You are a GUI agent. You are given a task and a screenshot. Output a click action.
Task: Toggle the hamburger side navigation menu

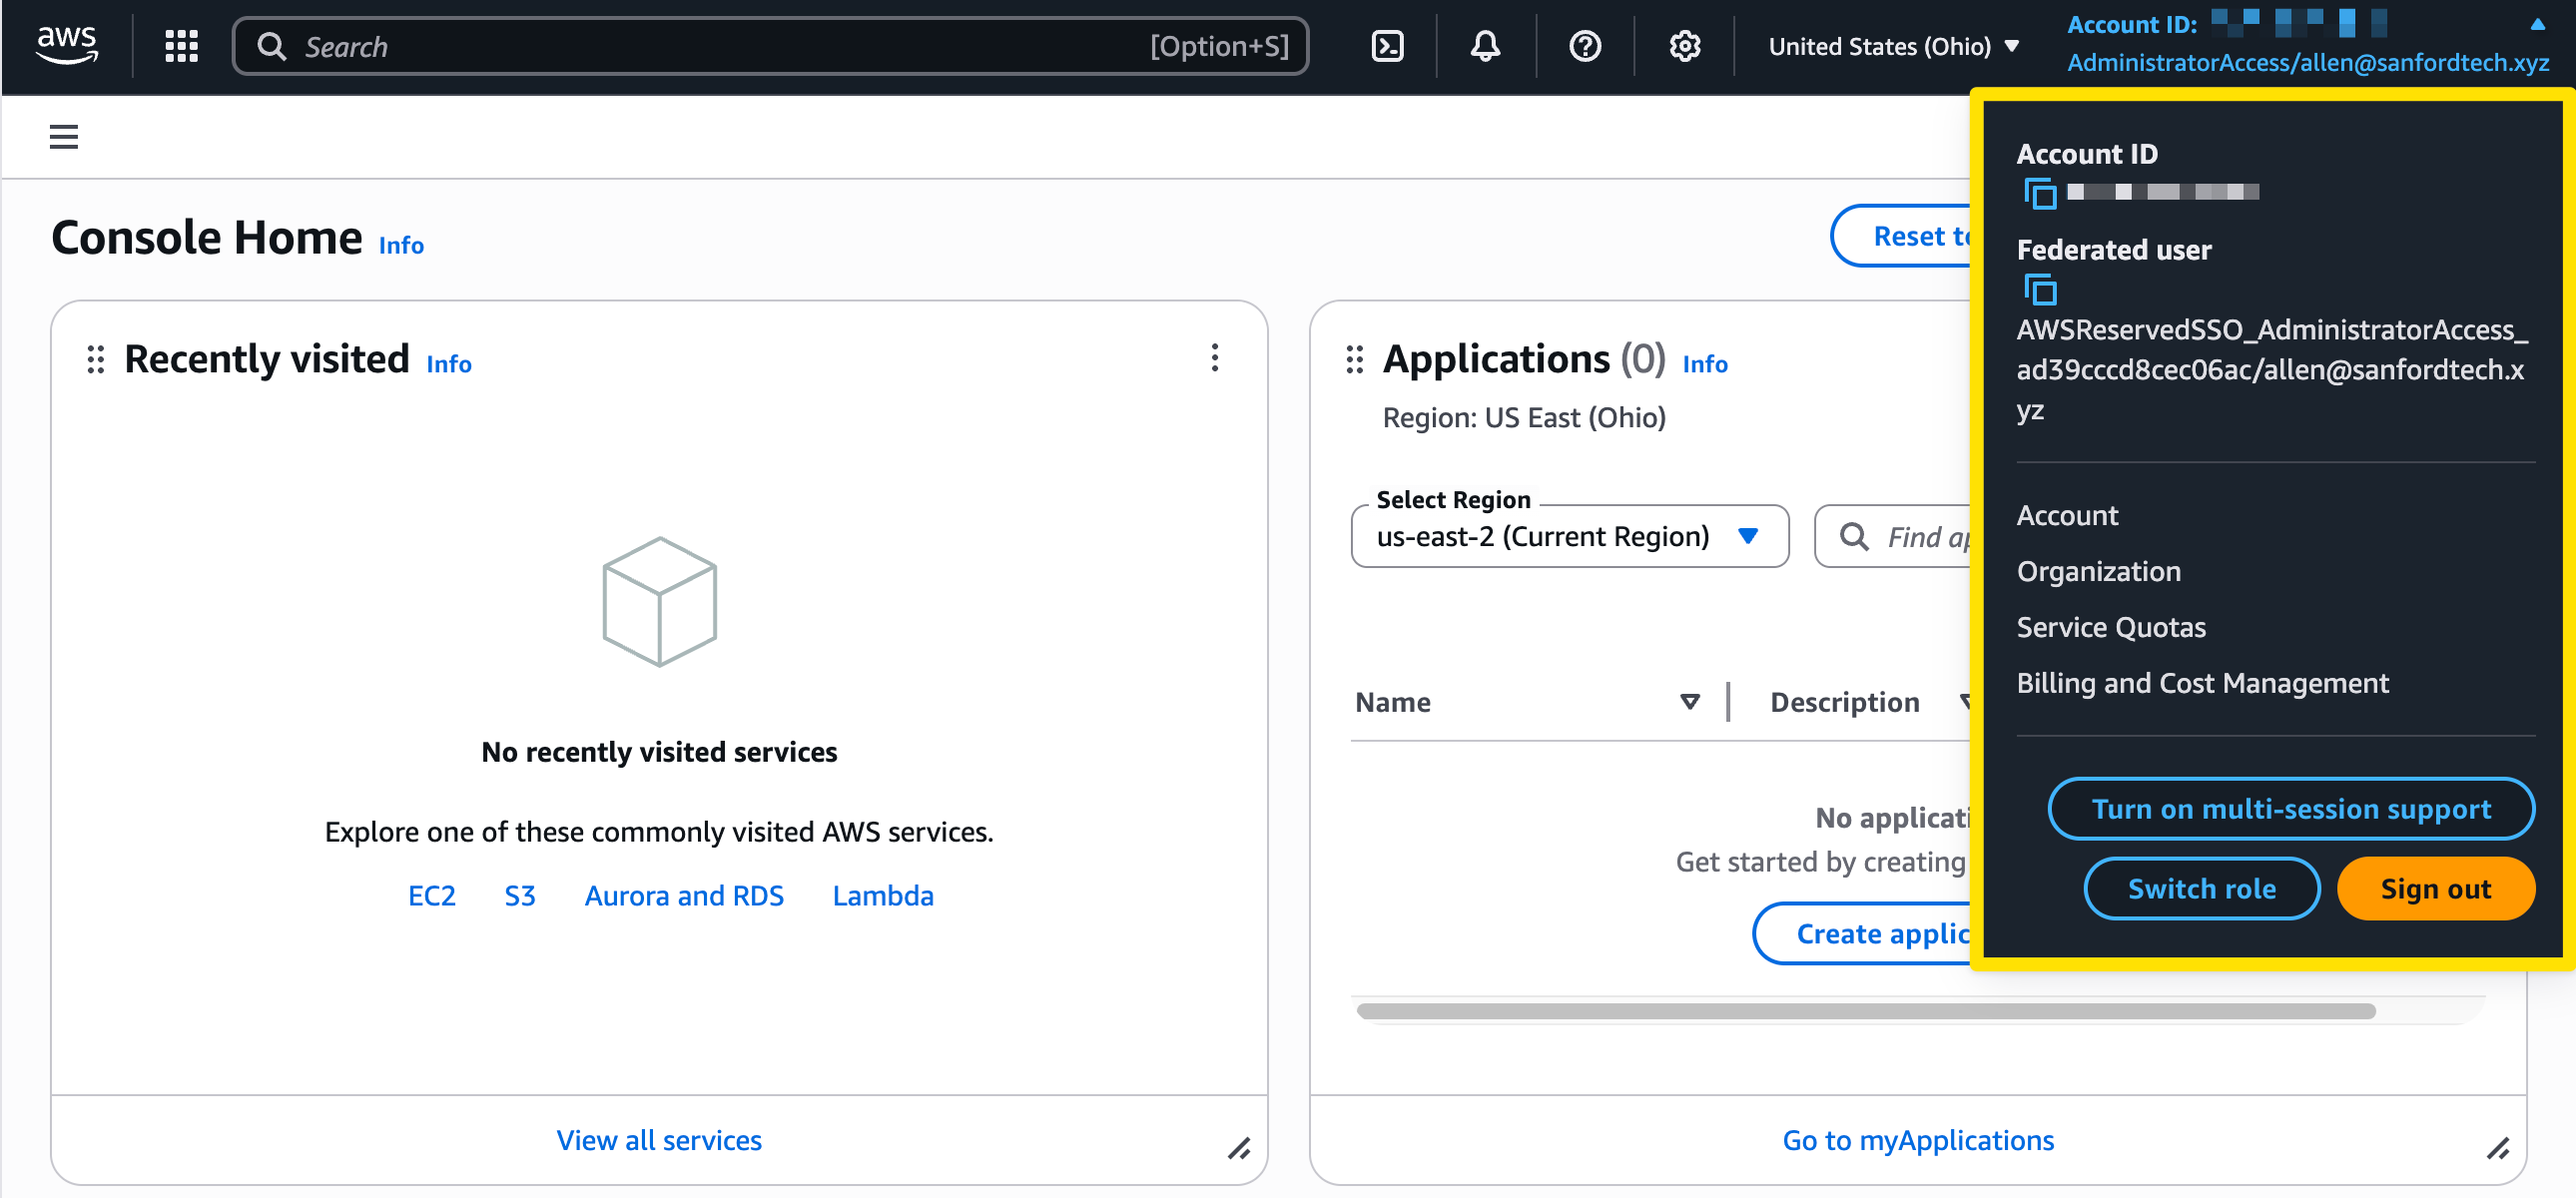pos(64,137)
